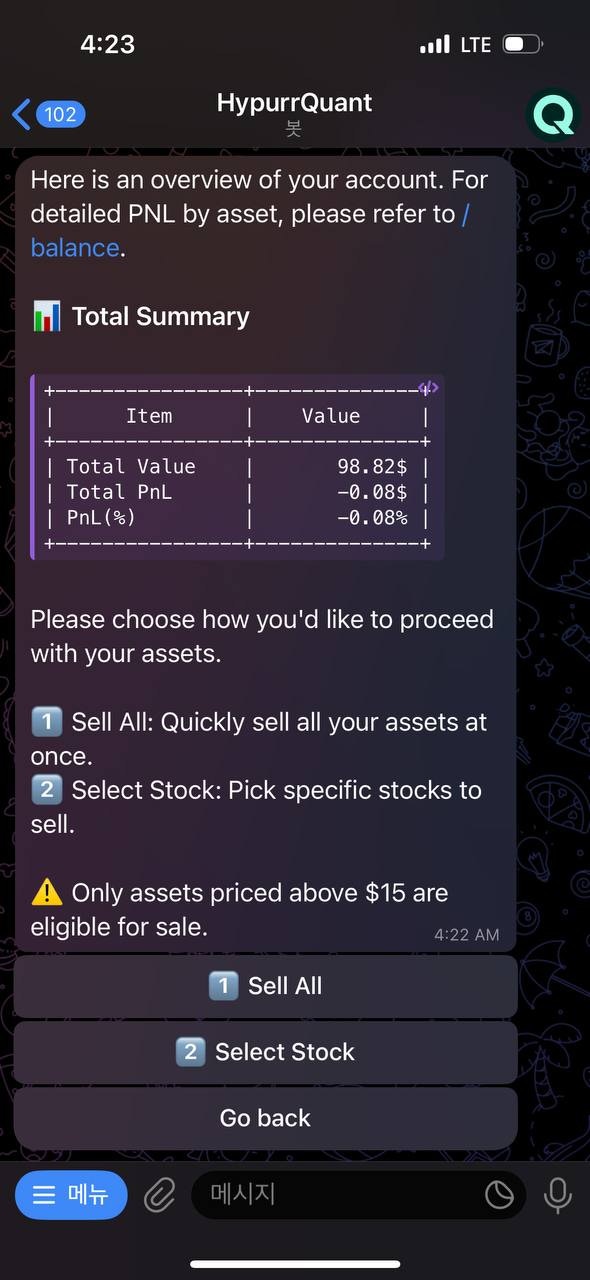Tap the paperclip attachment icon
The height and width of the screenshot is (1280, 590).
(160, 1194)
